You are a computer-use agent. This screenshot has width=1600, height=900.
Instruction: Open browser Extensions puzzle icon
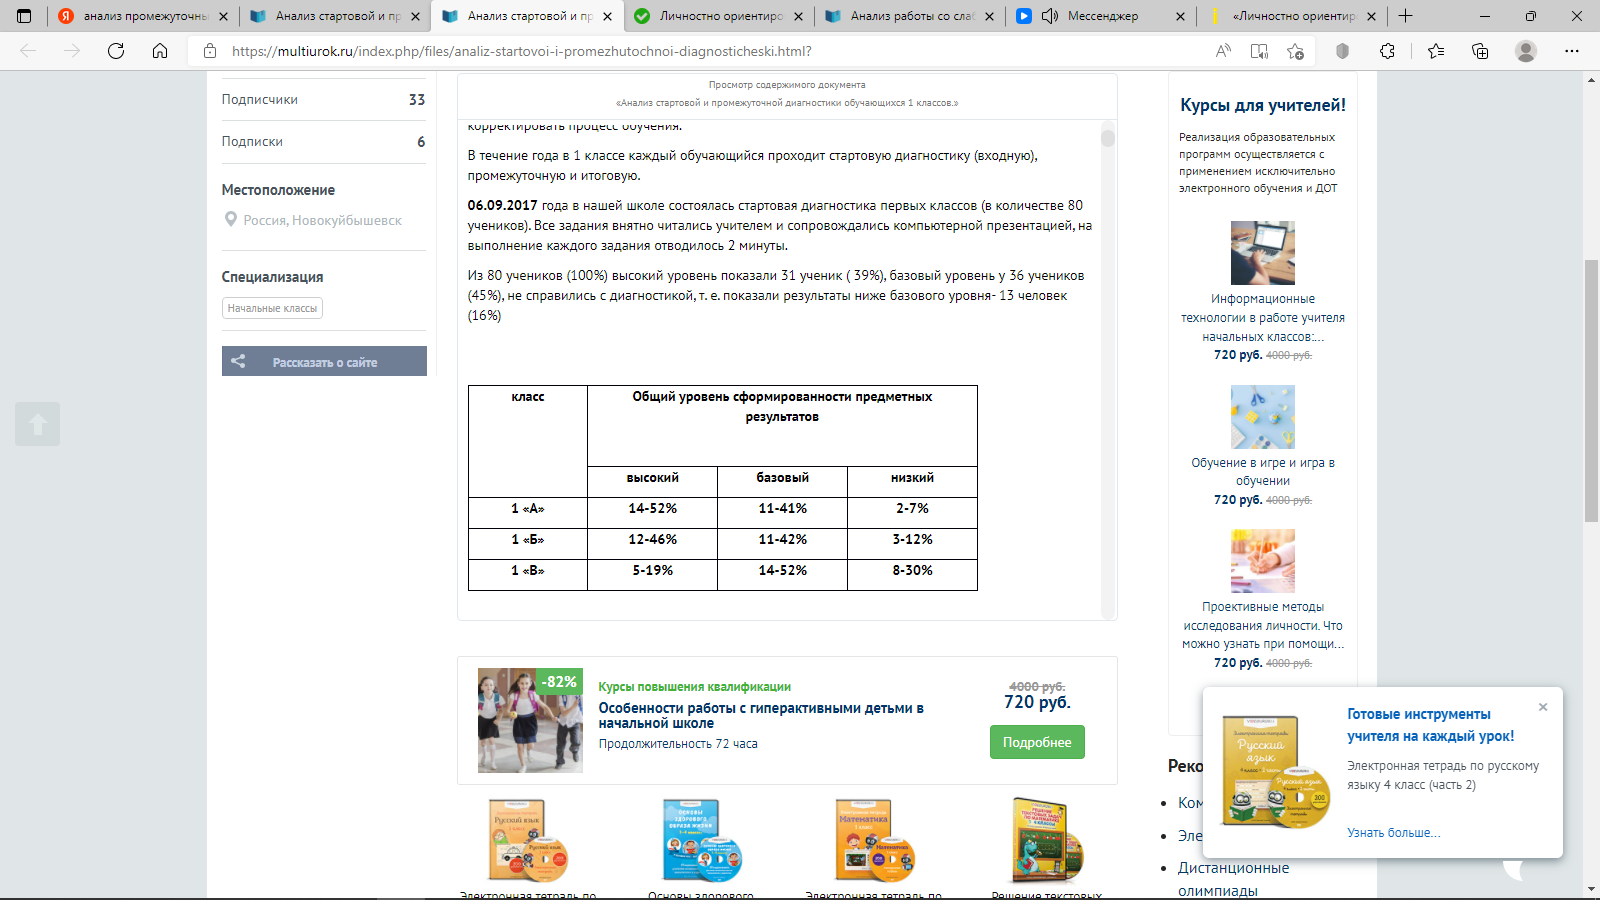[1387, 51]
